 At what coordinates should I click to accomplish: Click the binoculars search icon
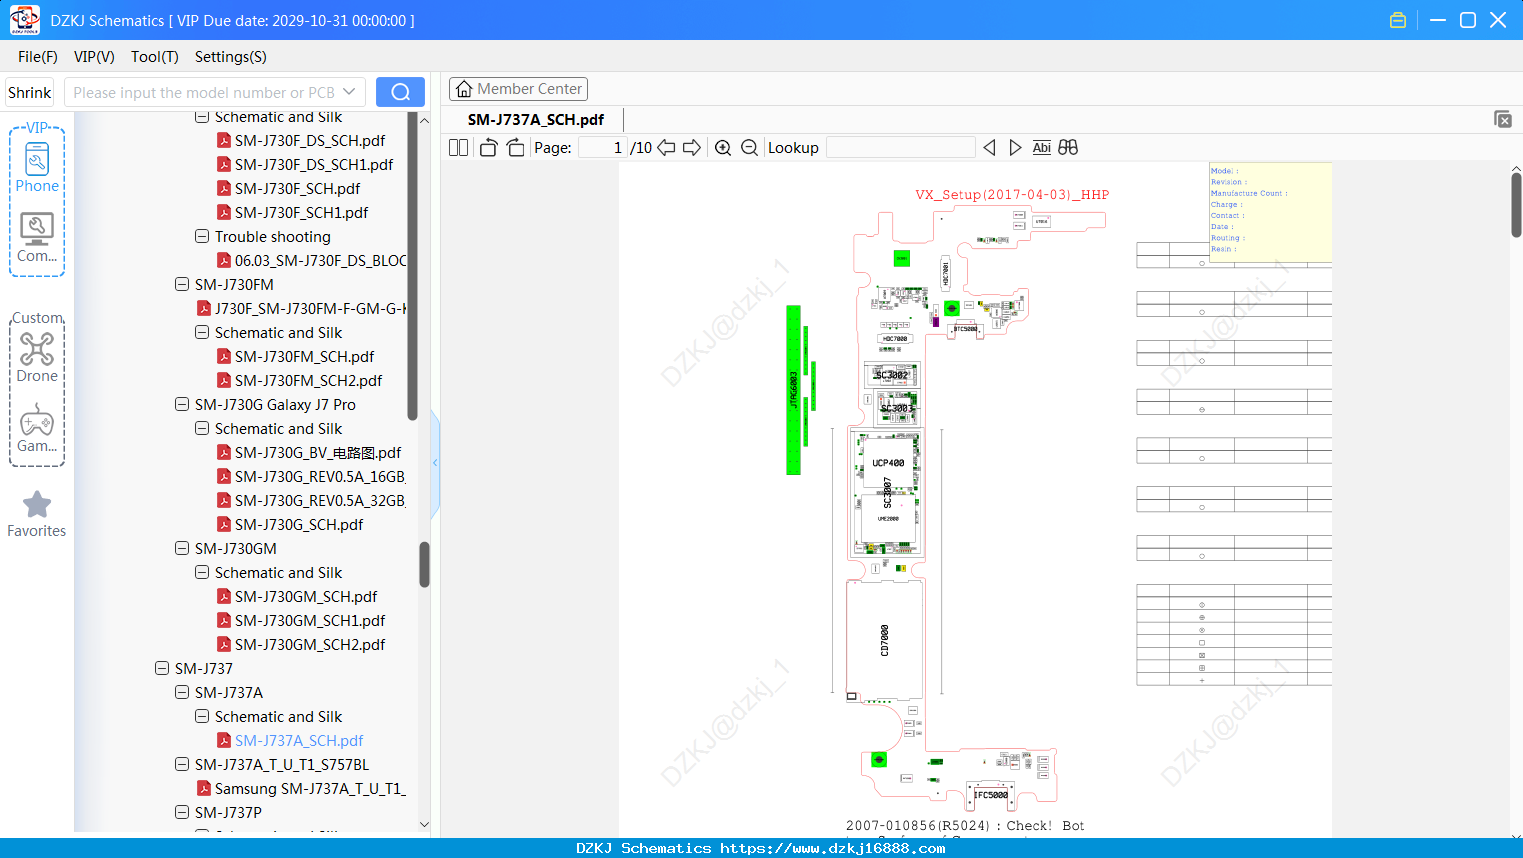[1068, 148]
